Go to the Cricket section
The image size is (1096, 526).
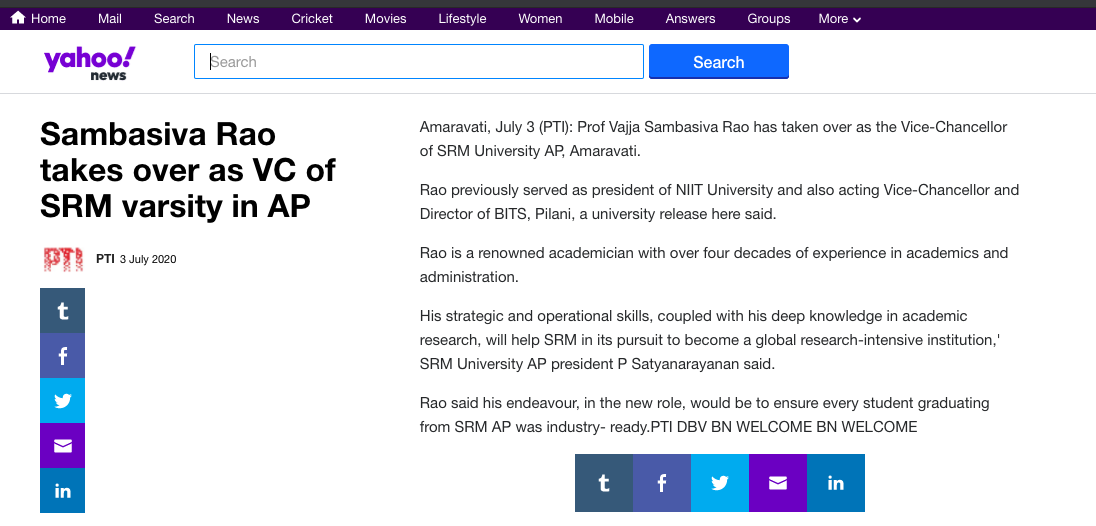click(x=312, y=18)
